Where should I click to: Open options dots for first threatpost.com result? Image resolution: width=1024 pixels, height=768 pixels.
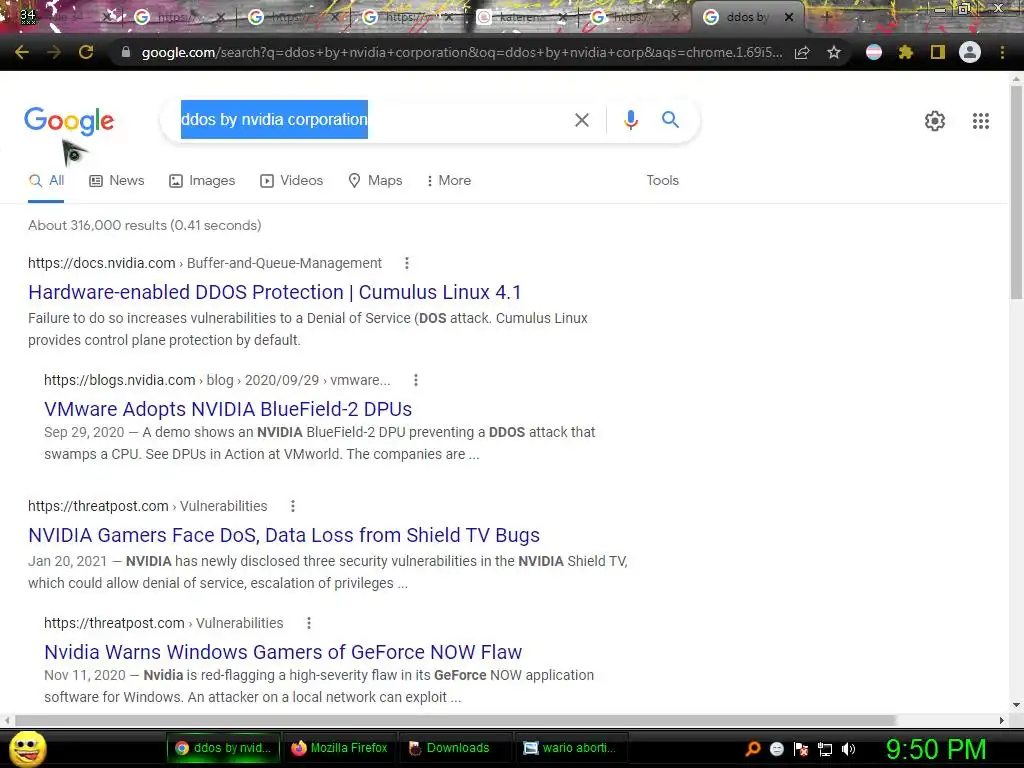[293, 506]
